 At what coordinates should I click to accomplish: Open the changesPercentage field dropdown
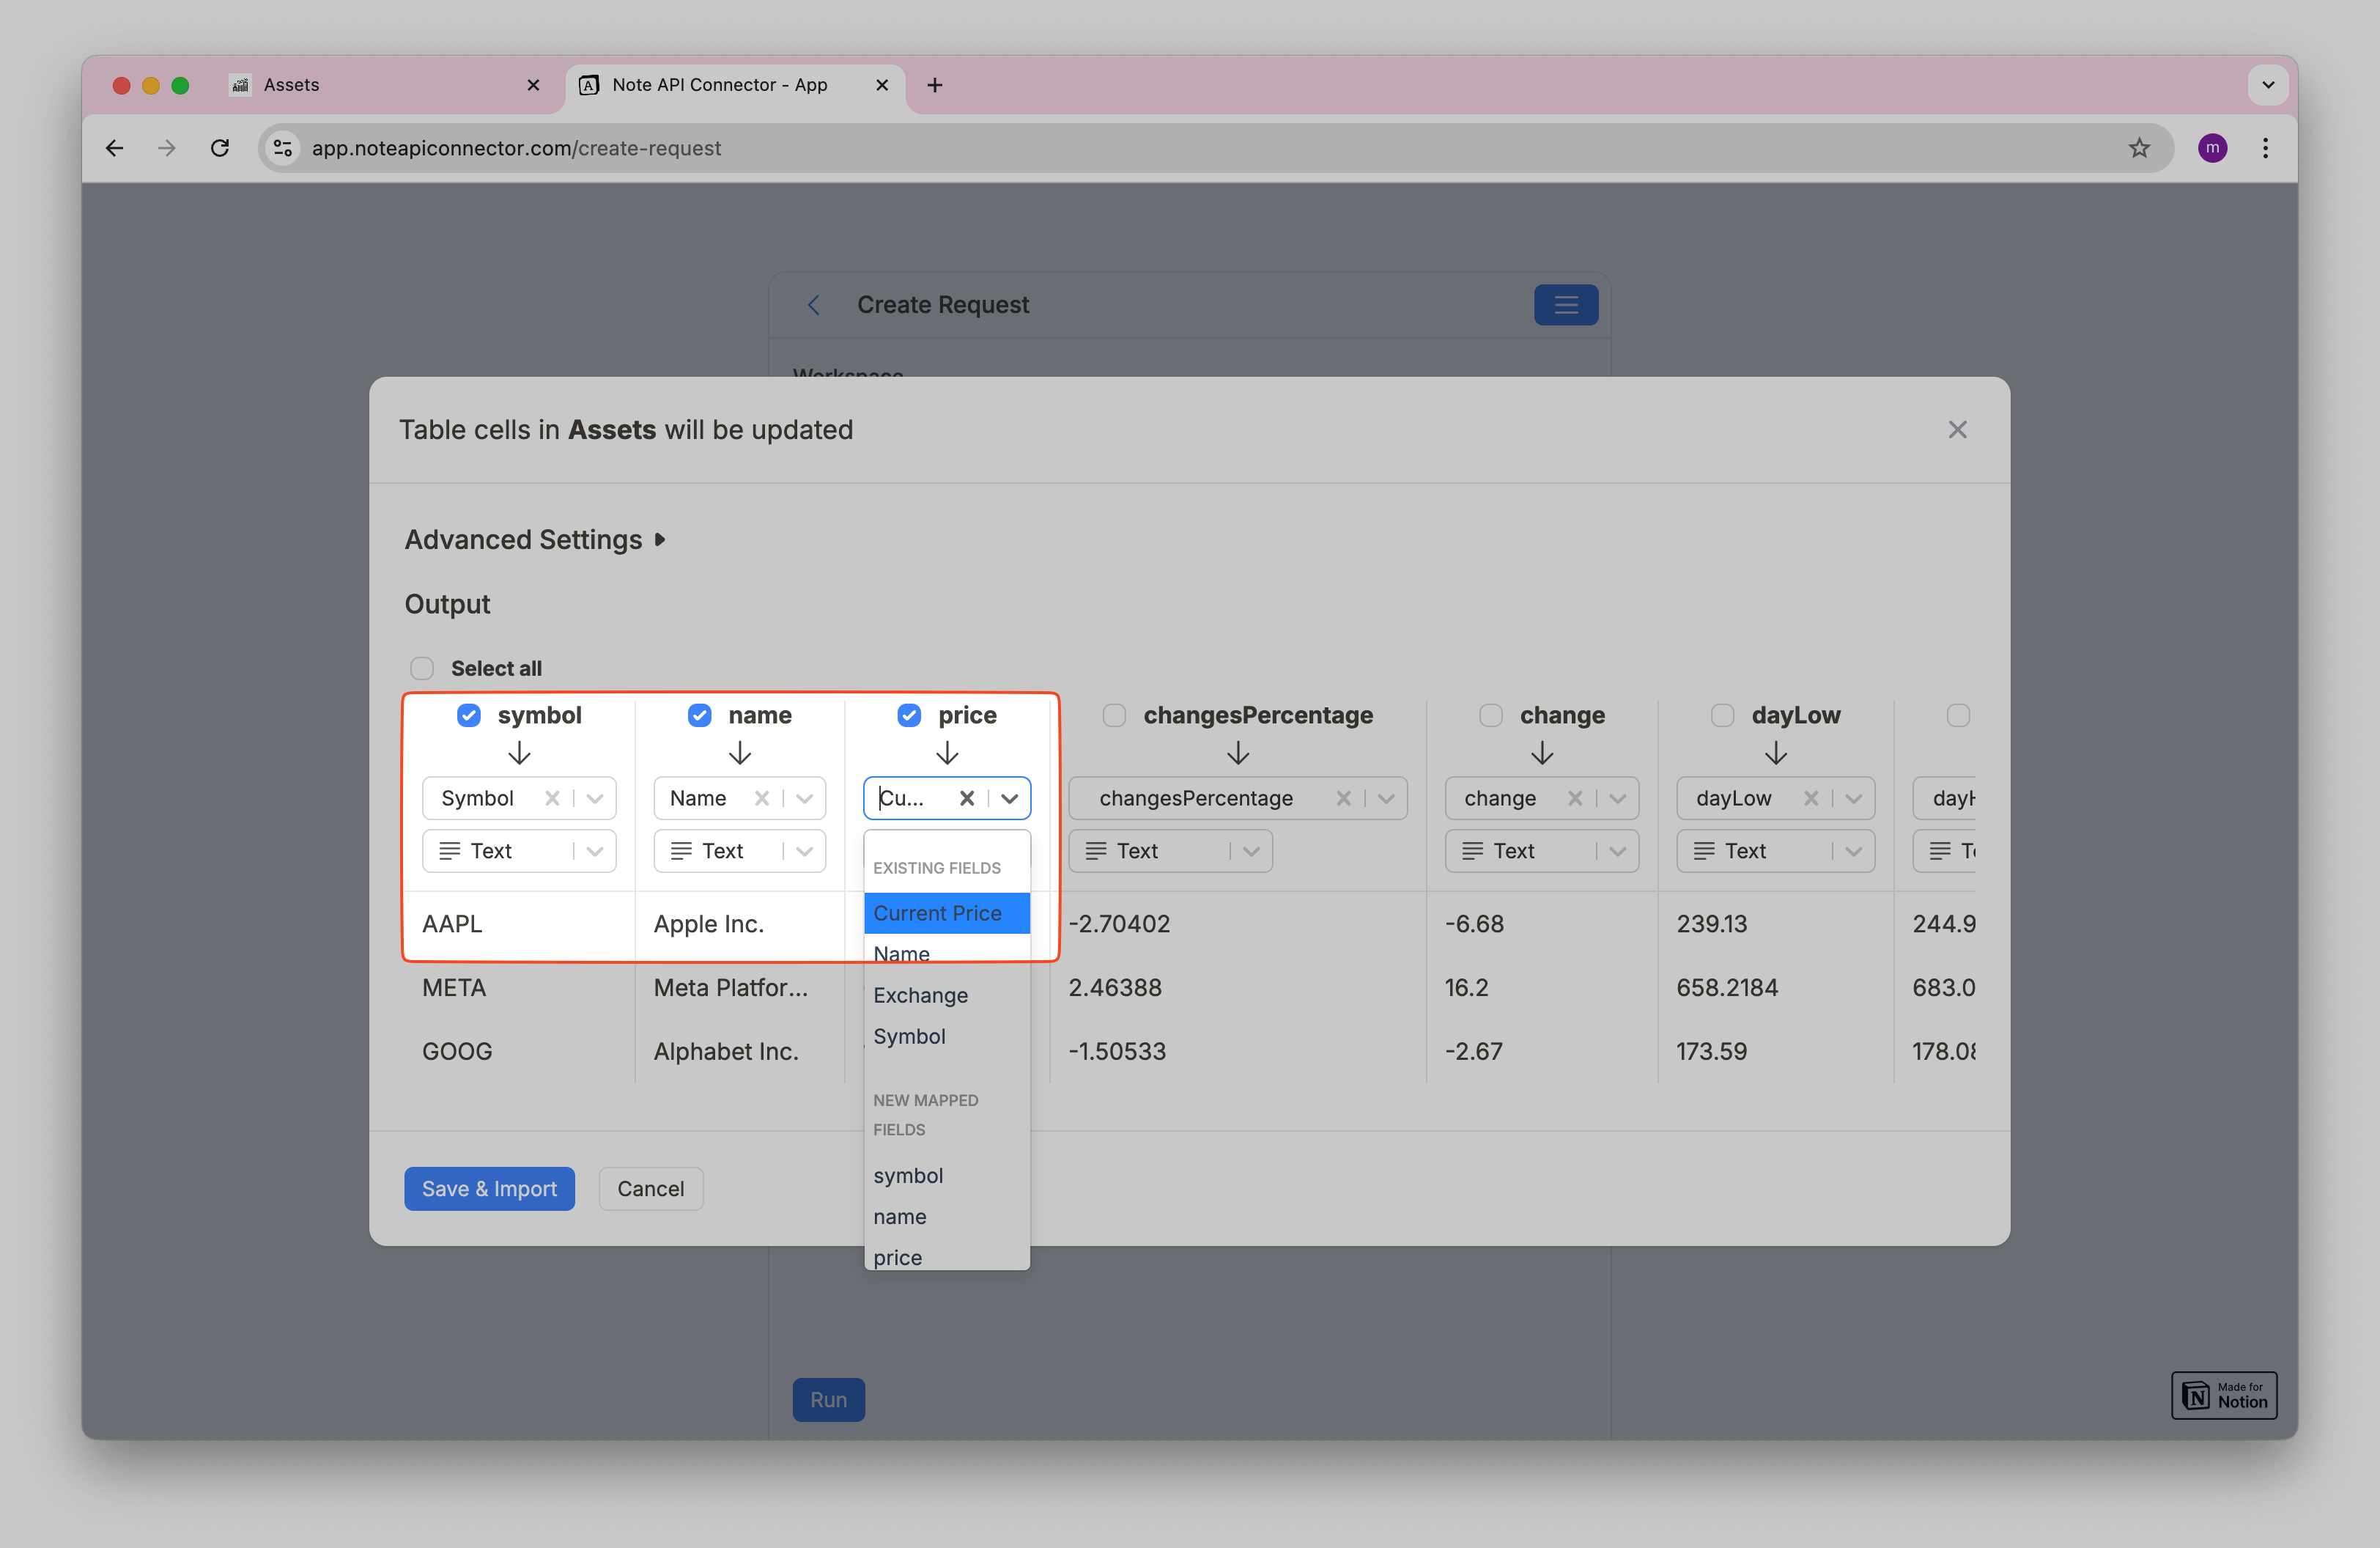click(1389, 797)
